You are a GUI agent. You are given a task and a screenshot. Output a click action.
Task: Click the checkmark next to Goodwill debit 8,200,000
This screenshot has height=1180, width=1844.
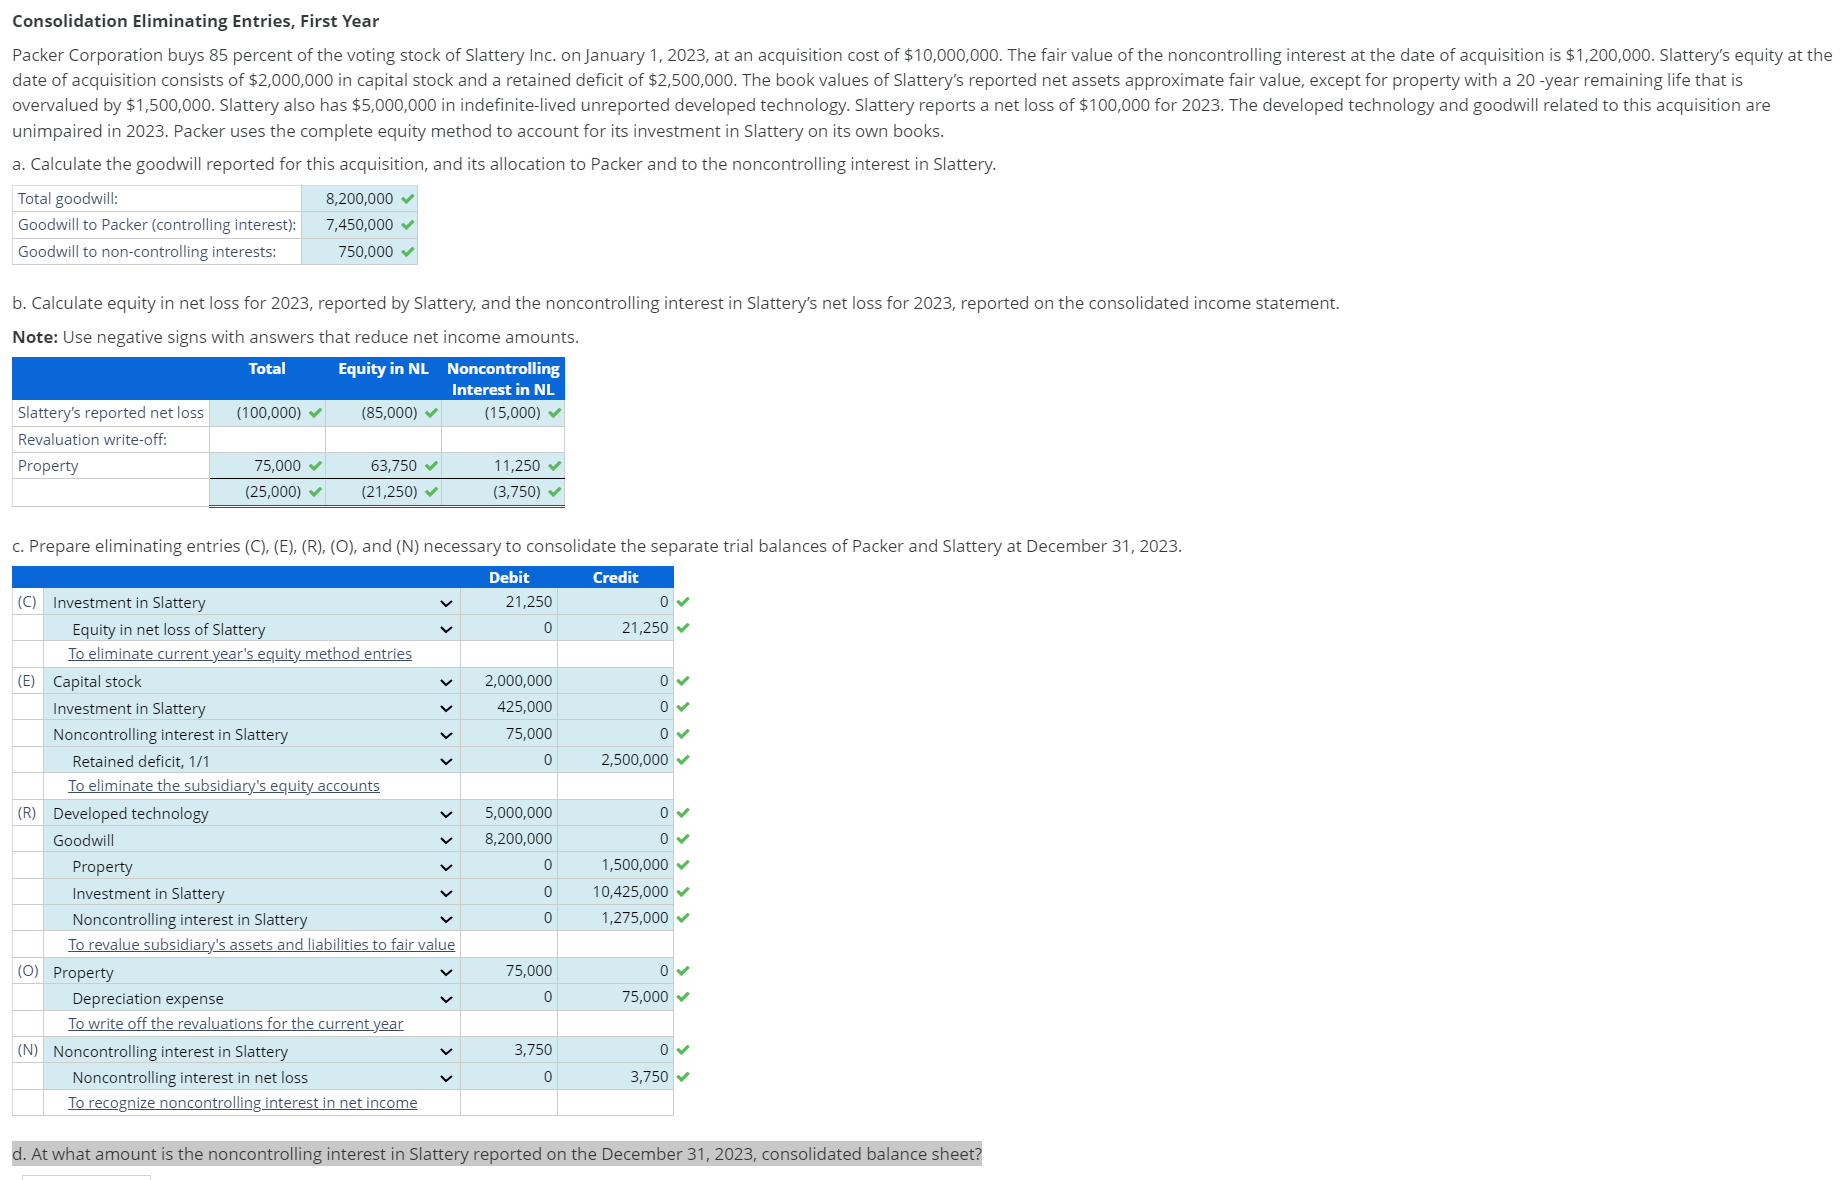click(x=682, y=838)
